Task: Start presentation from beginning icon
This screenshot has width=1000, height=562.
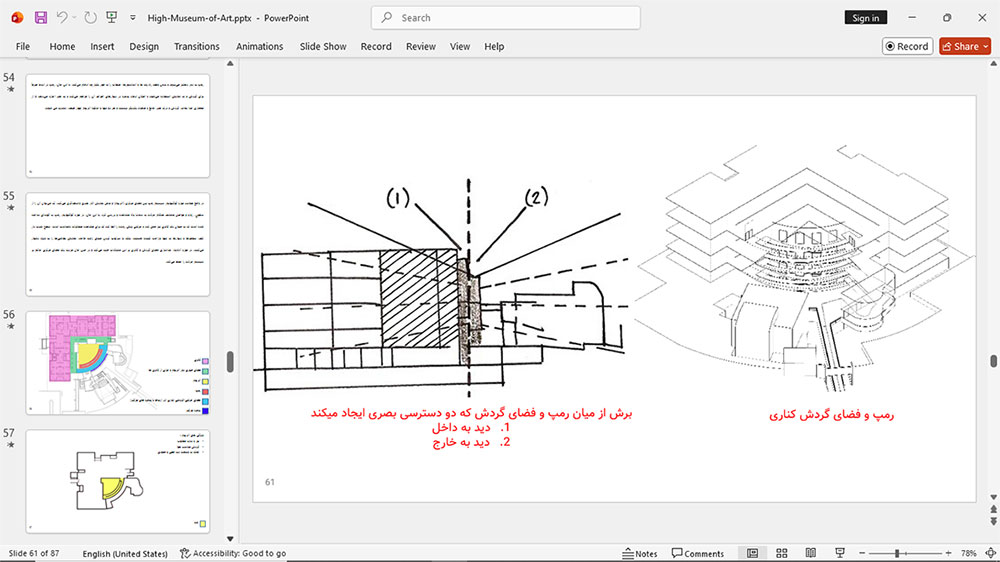Action: (x=112, y=17)
